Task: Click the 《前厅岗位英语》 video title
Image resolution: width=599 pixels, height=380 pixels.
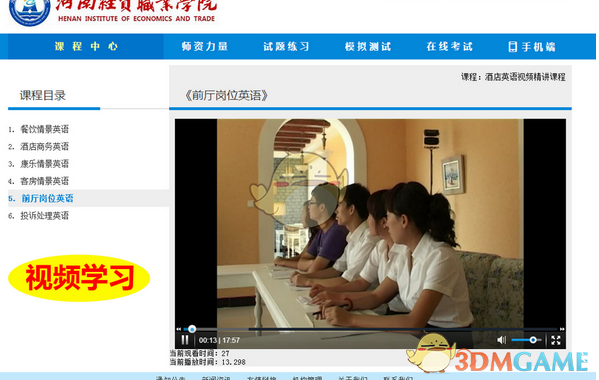Action: 226,95
